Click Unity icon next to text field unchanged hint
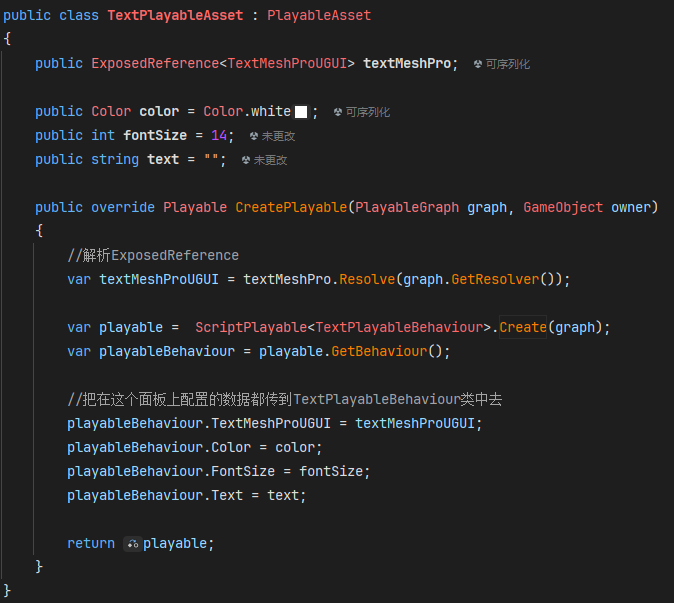Screen dimensions: 674x603 (x=246, y=160)
